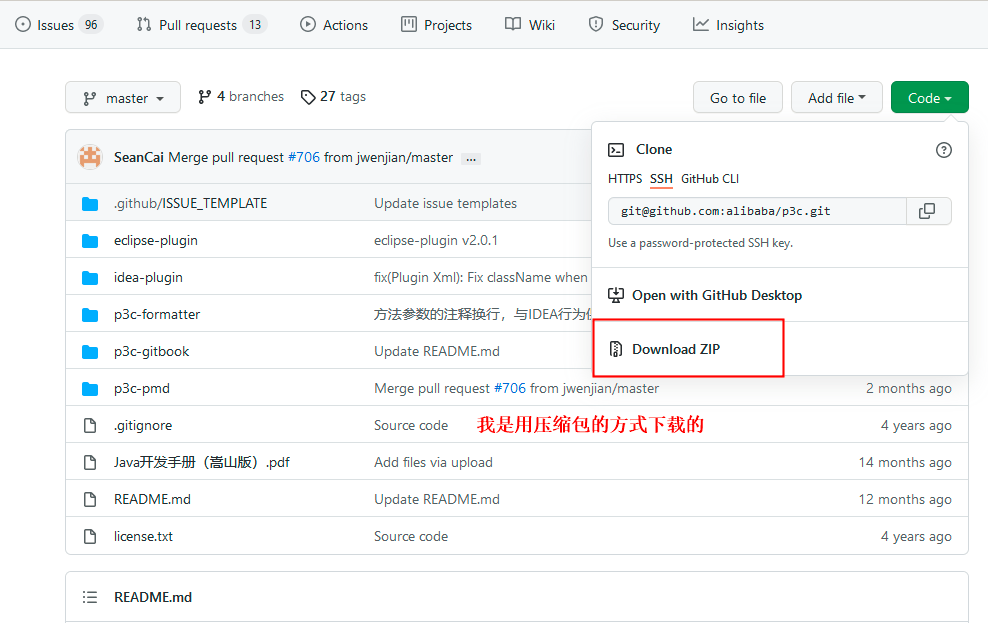Click folder icon next to idea-plugin

90,278
